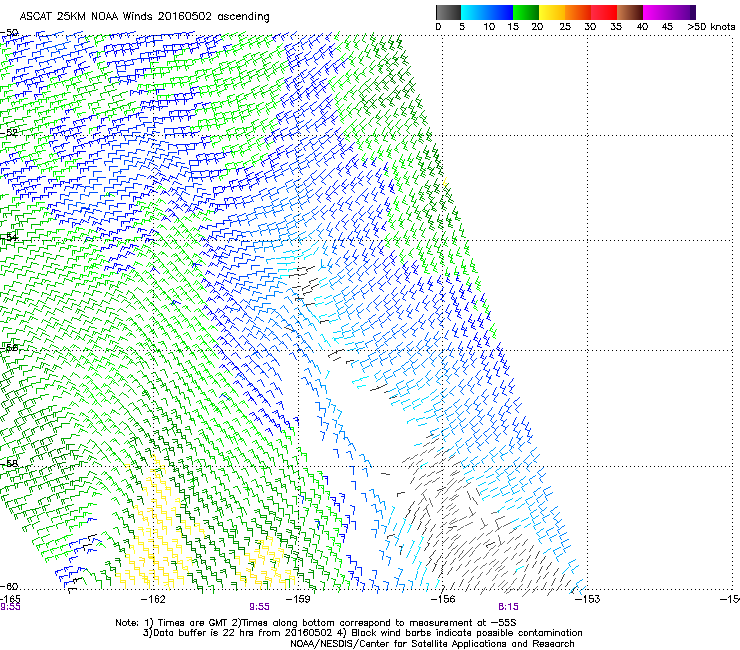Click the -52 latitude label

(x=9, y=133)
